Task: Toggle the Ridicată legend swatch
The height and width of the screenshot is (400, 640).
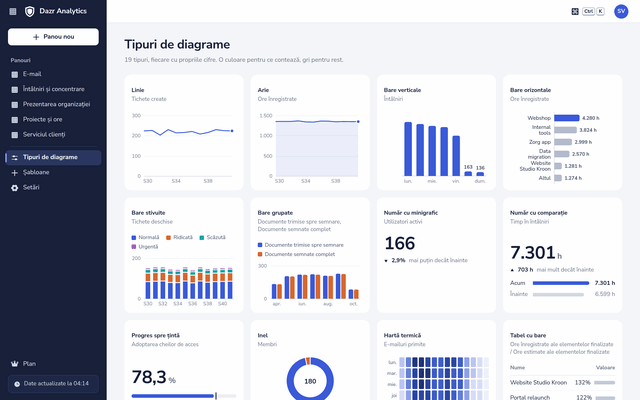Action: click(168, 238)
